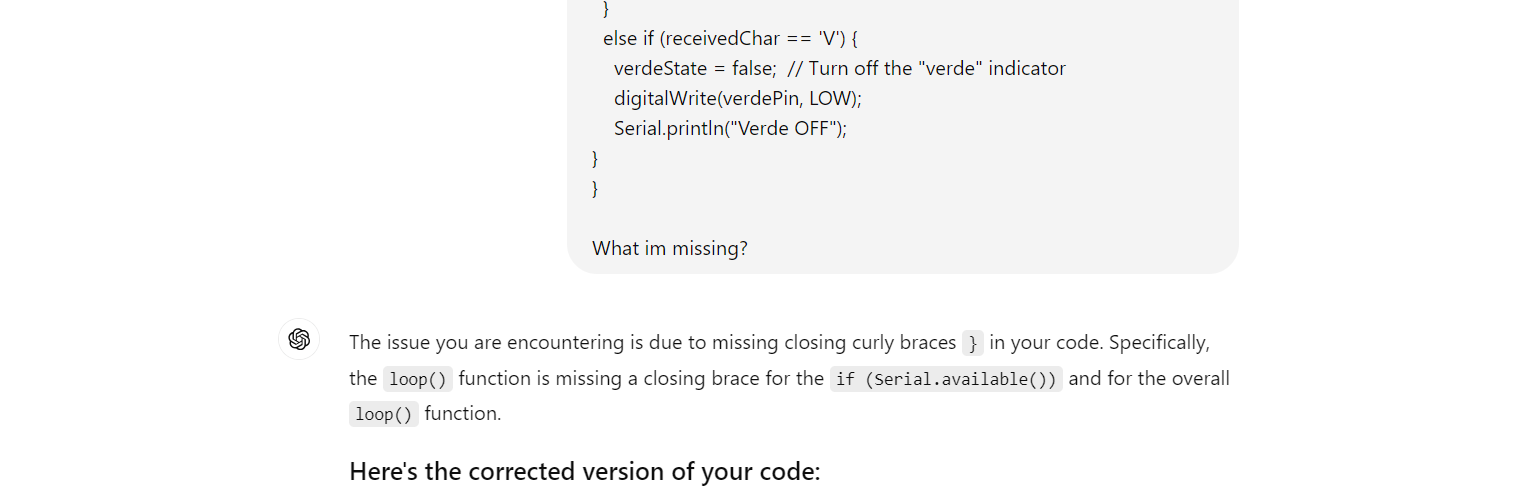1533x500 pixels.
Task: Click the digitalWrite(verdePin, LOW) line
Action: 738,99
